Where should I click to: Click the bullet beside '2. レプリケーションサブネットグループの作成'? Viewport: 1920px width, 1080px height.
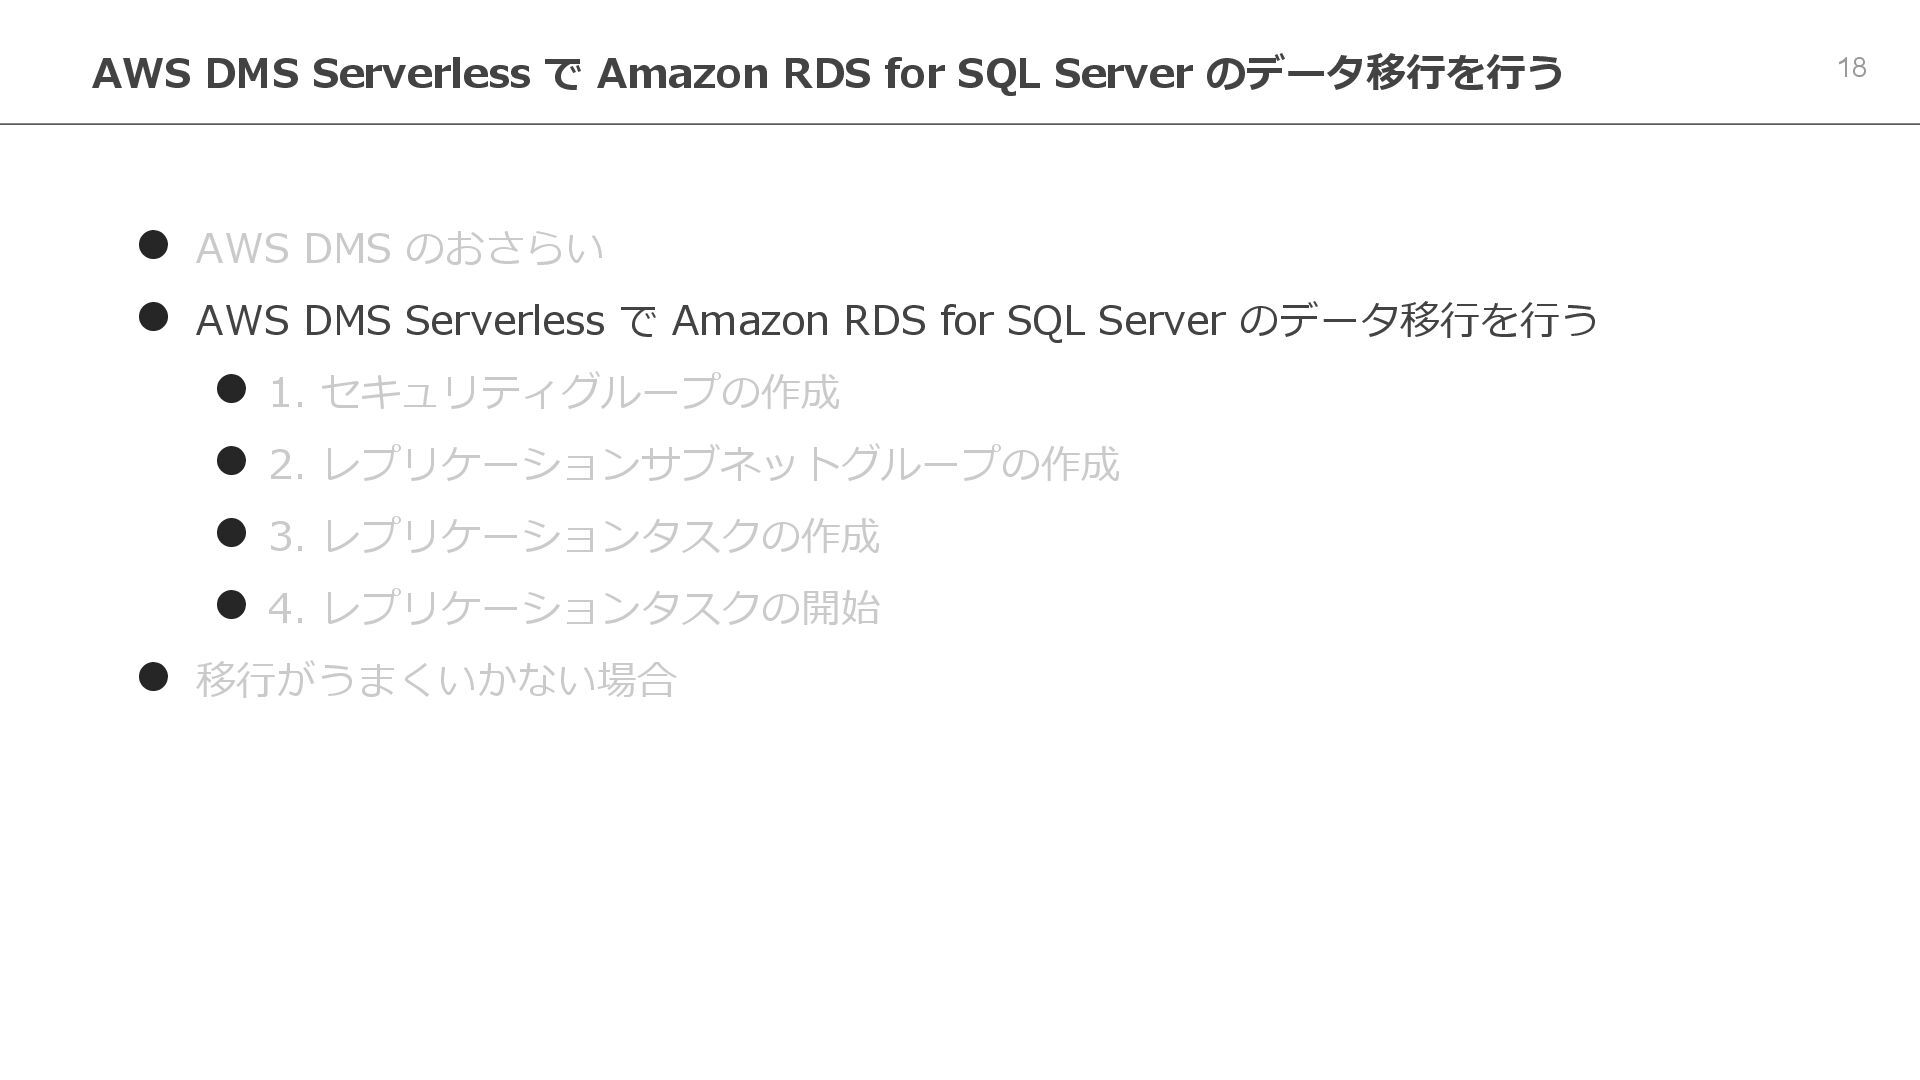[231, 461]
